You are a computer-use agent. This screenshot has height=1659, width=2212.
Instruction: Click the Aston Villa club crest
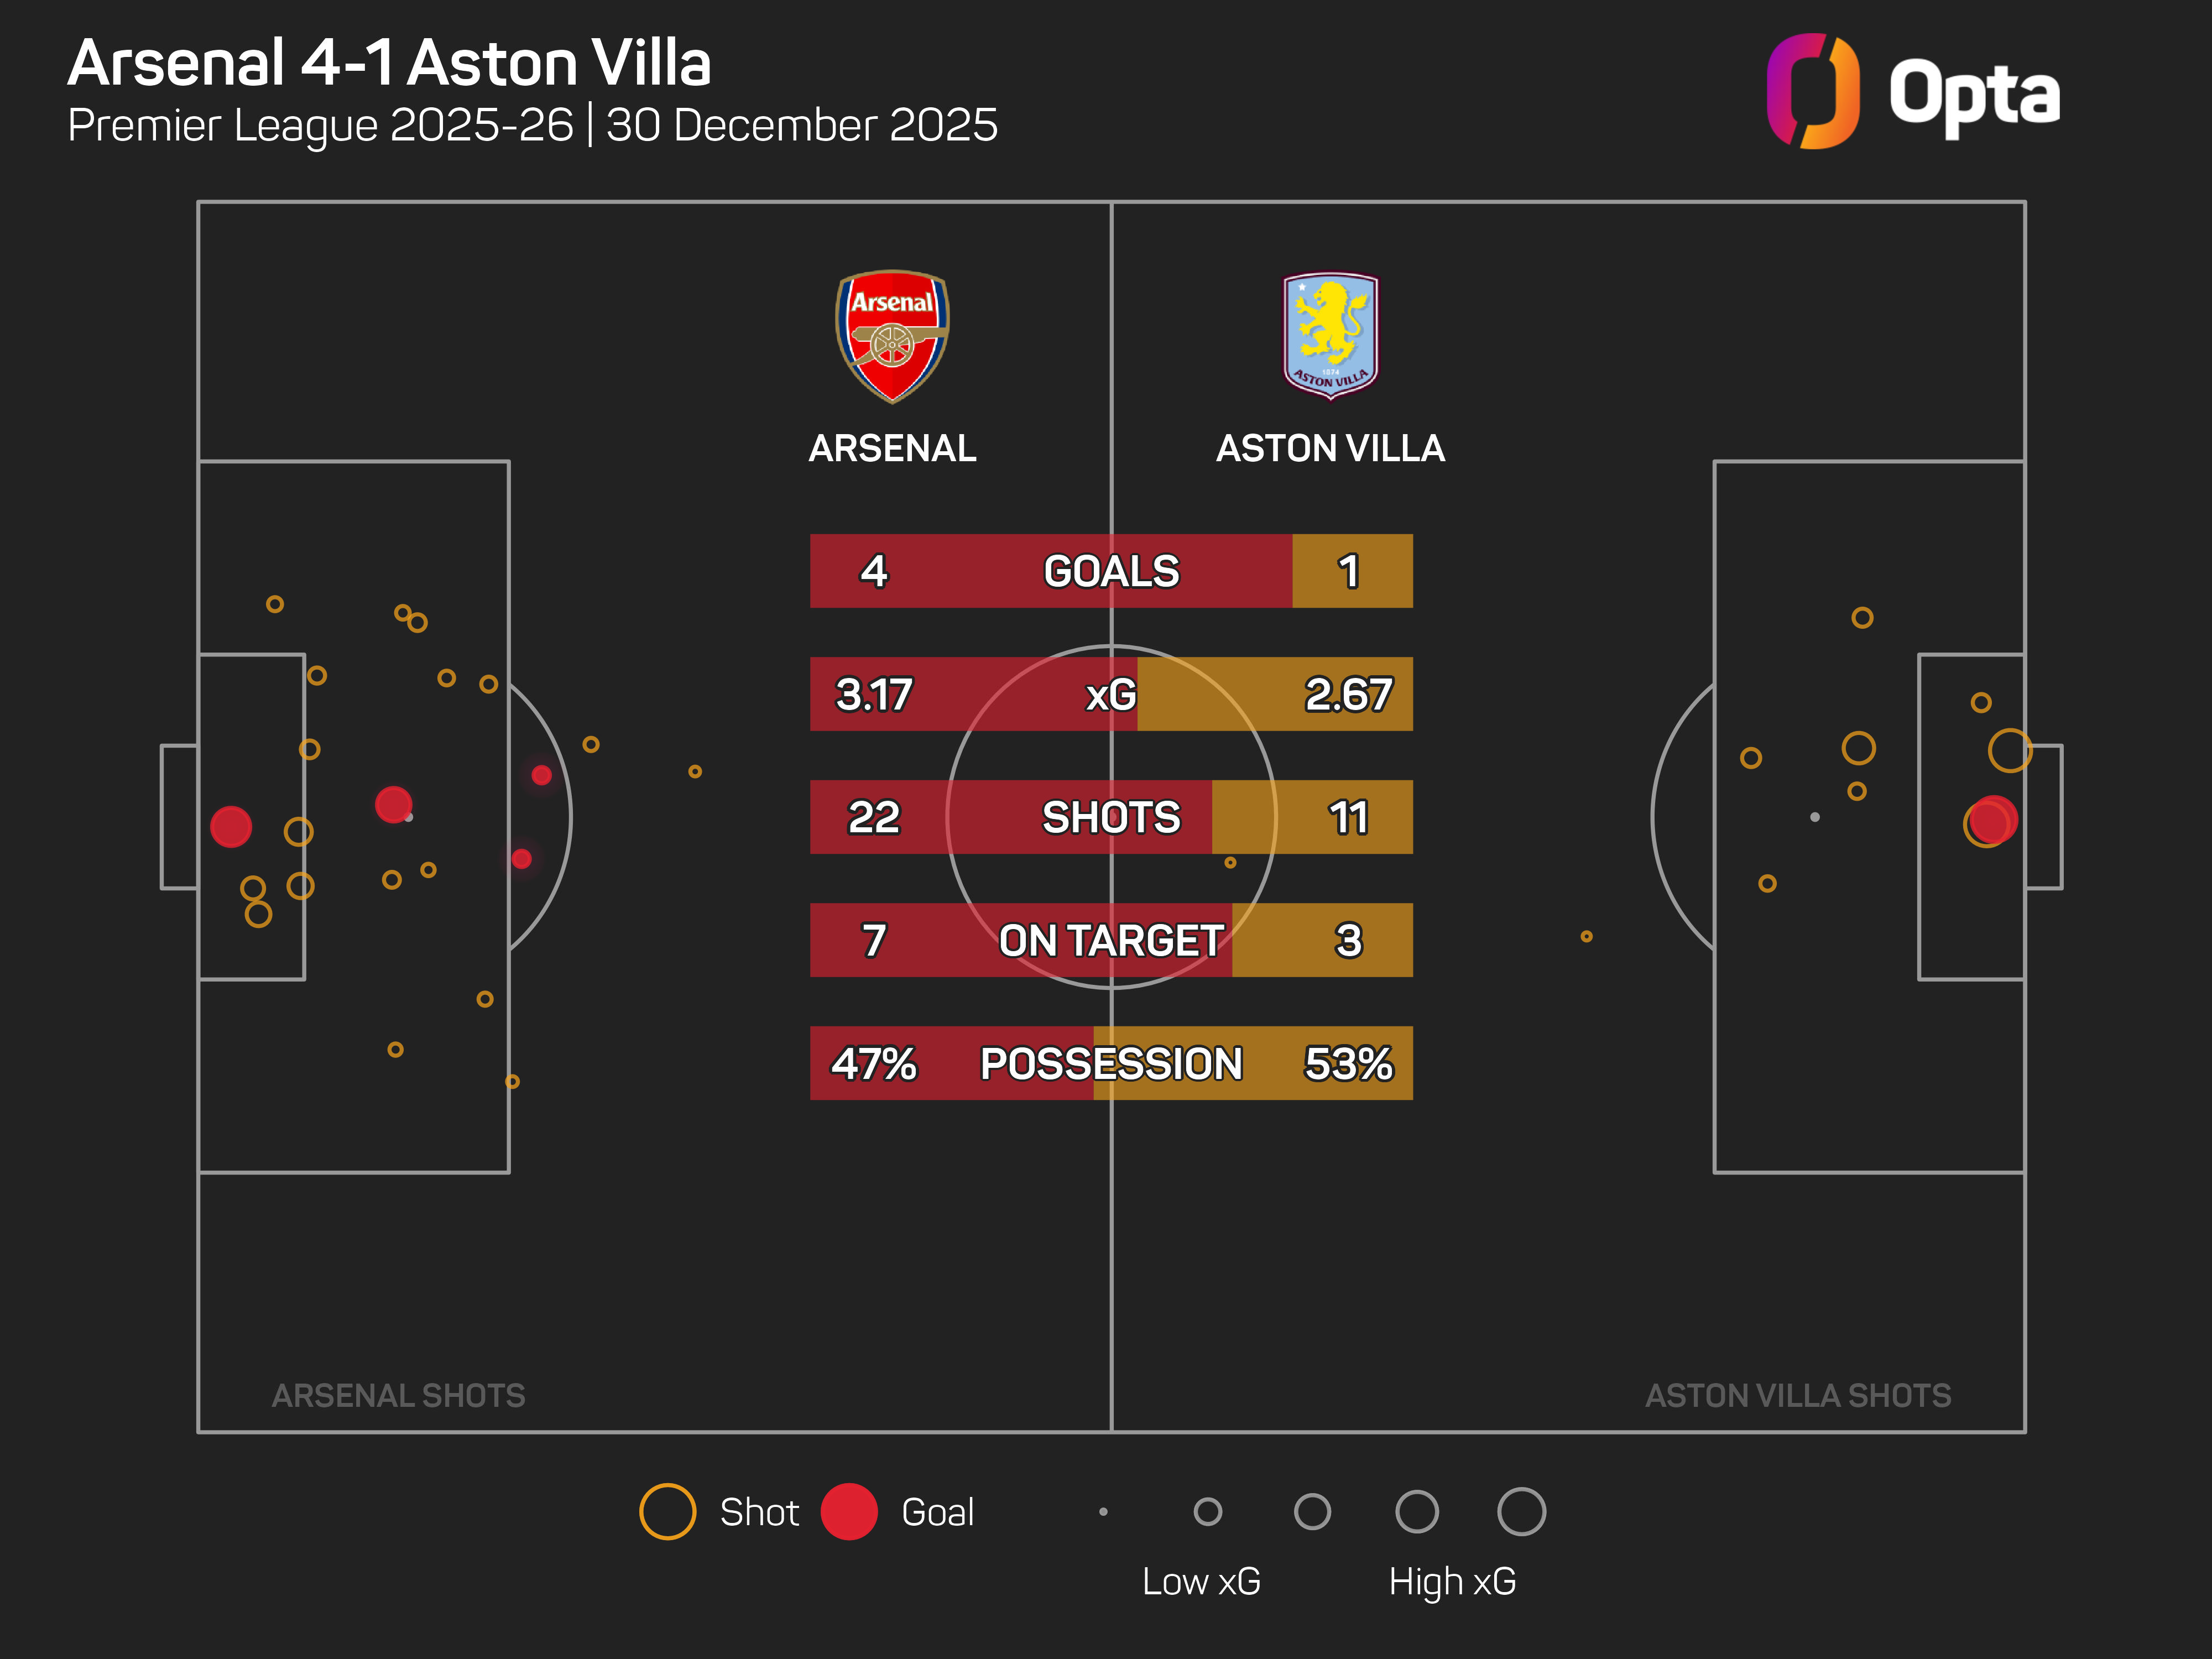[x=1330, y=336]
